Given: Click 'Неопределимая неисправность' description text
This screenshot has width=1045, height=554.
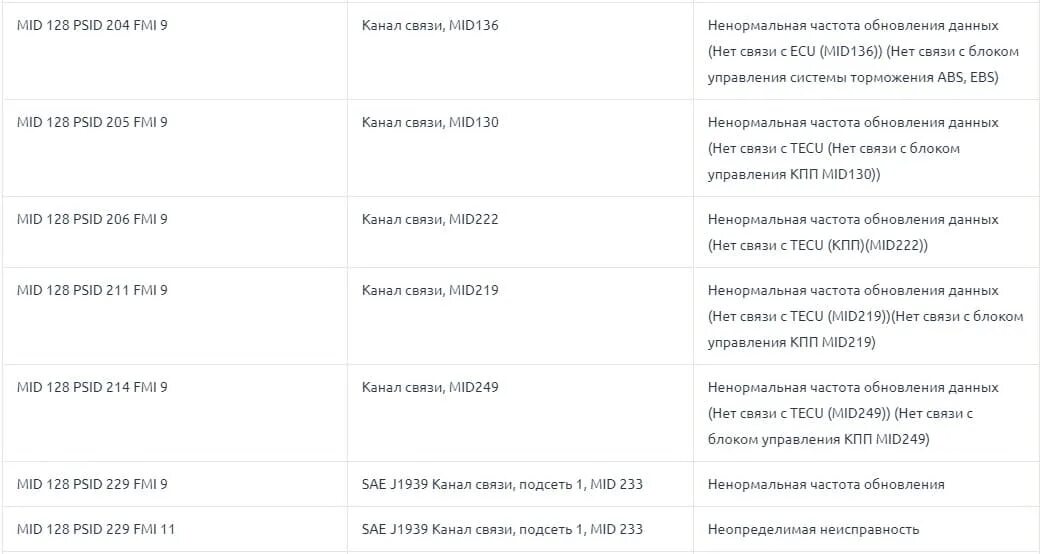Looking at the screenshot, I should click(x=813, y=529).
